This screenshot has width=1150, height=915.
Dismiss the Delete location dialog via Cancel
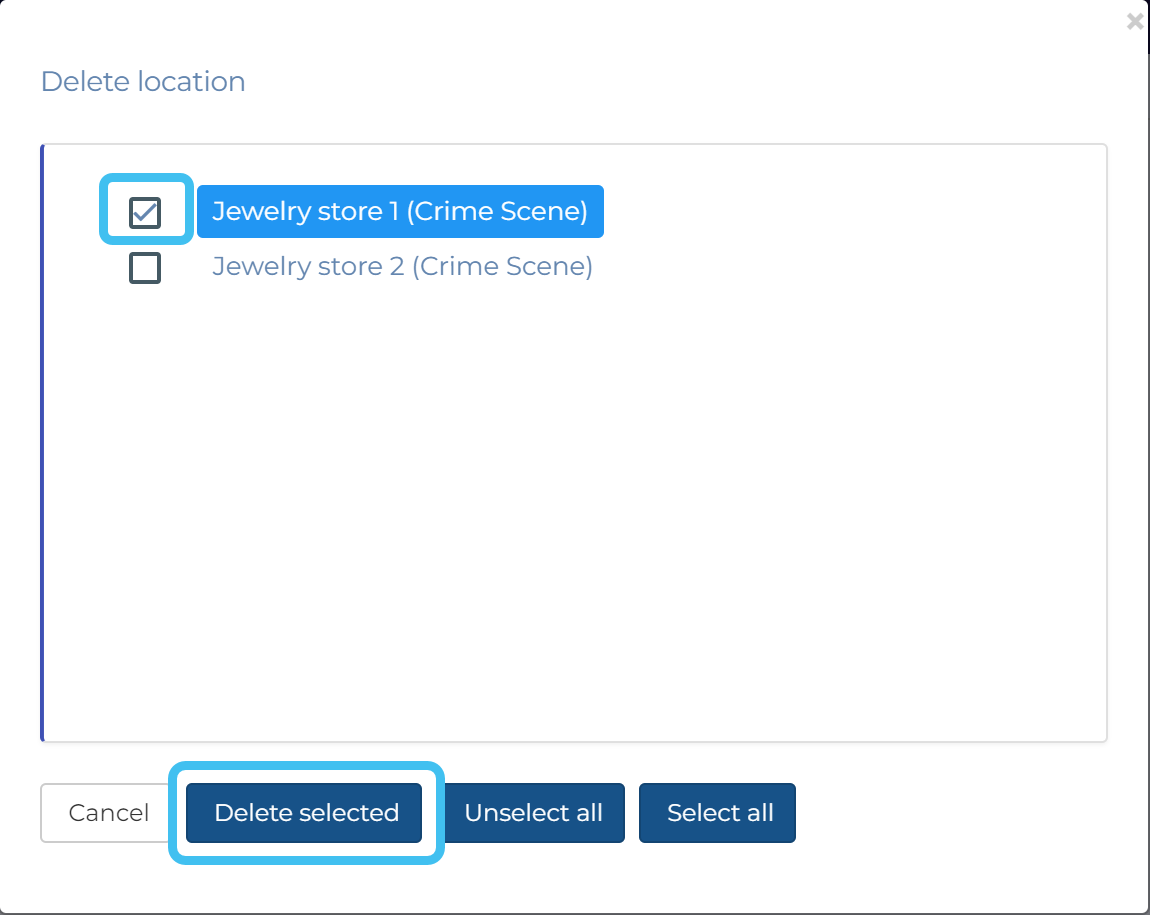[109, 813]
